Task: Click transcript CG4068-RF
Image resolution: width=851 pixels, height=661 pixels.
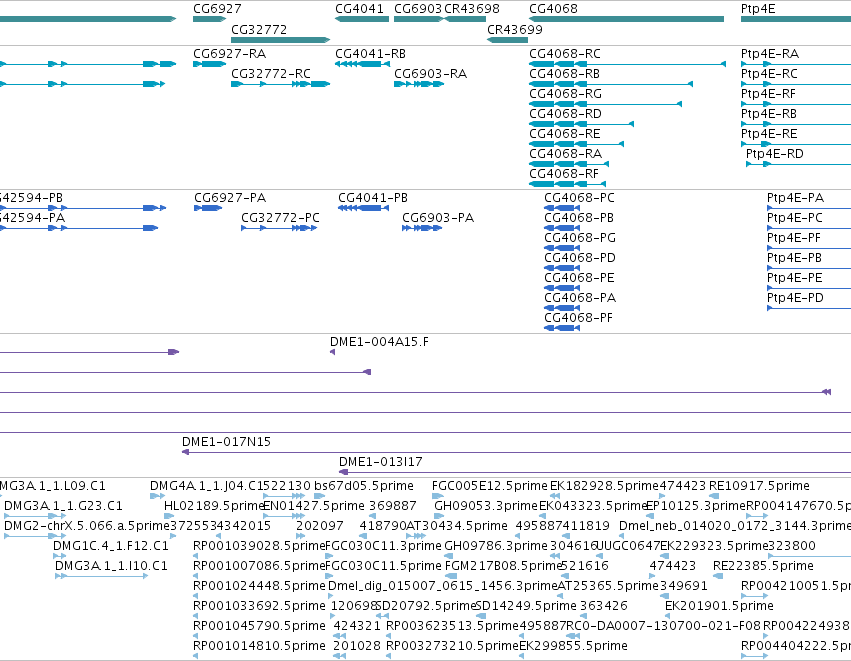Action: coord(568,184)
